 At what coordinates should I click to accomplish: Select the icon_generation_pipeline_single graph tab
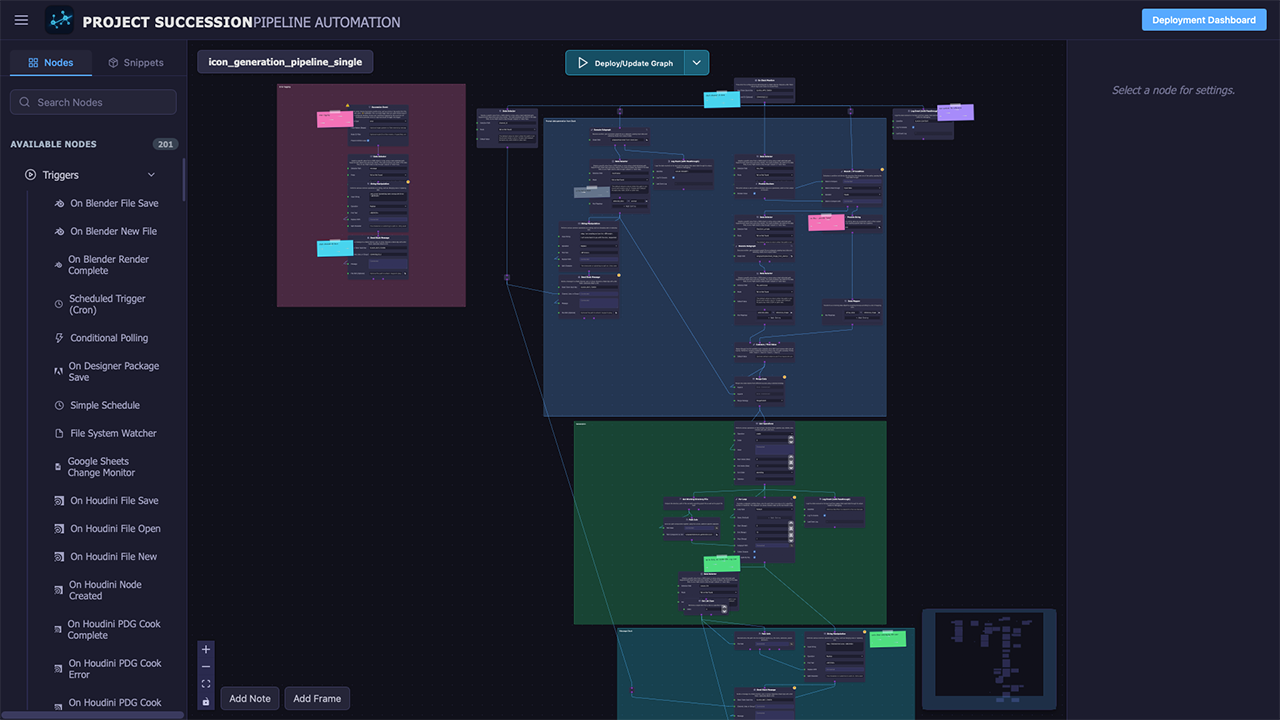click(x=285, y=62)
